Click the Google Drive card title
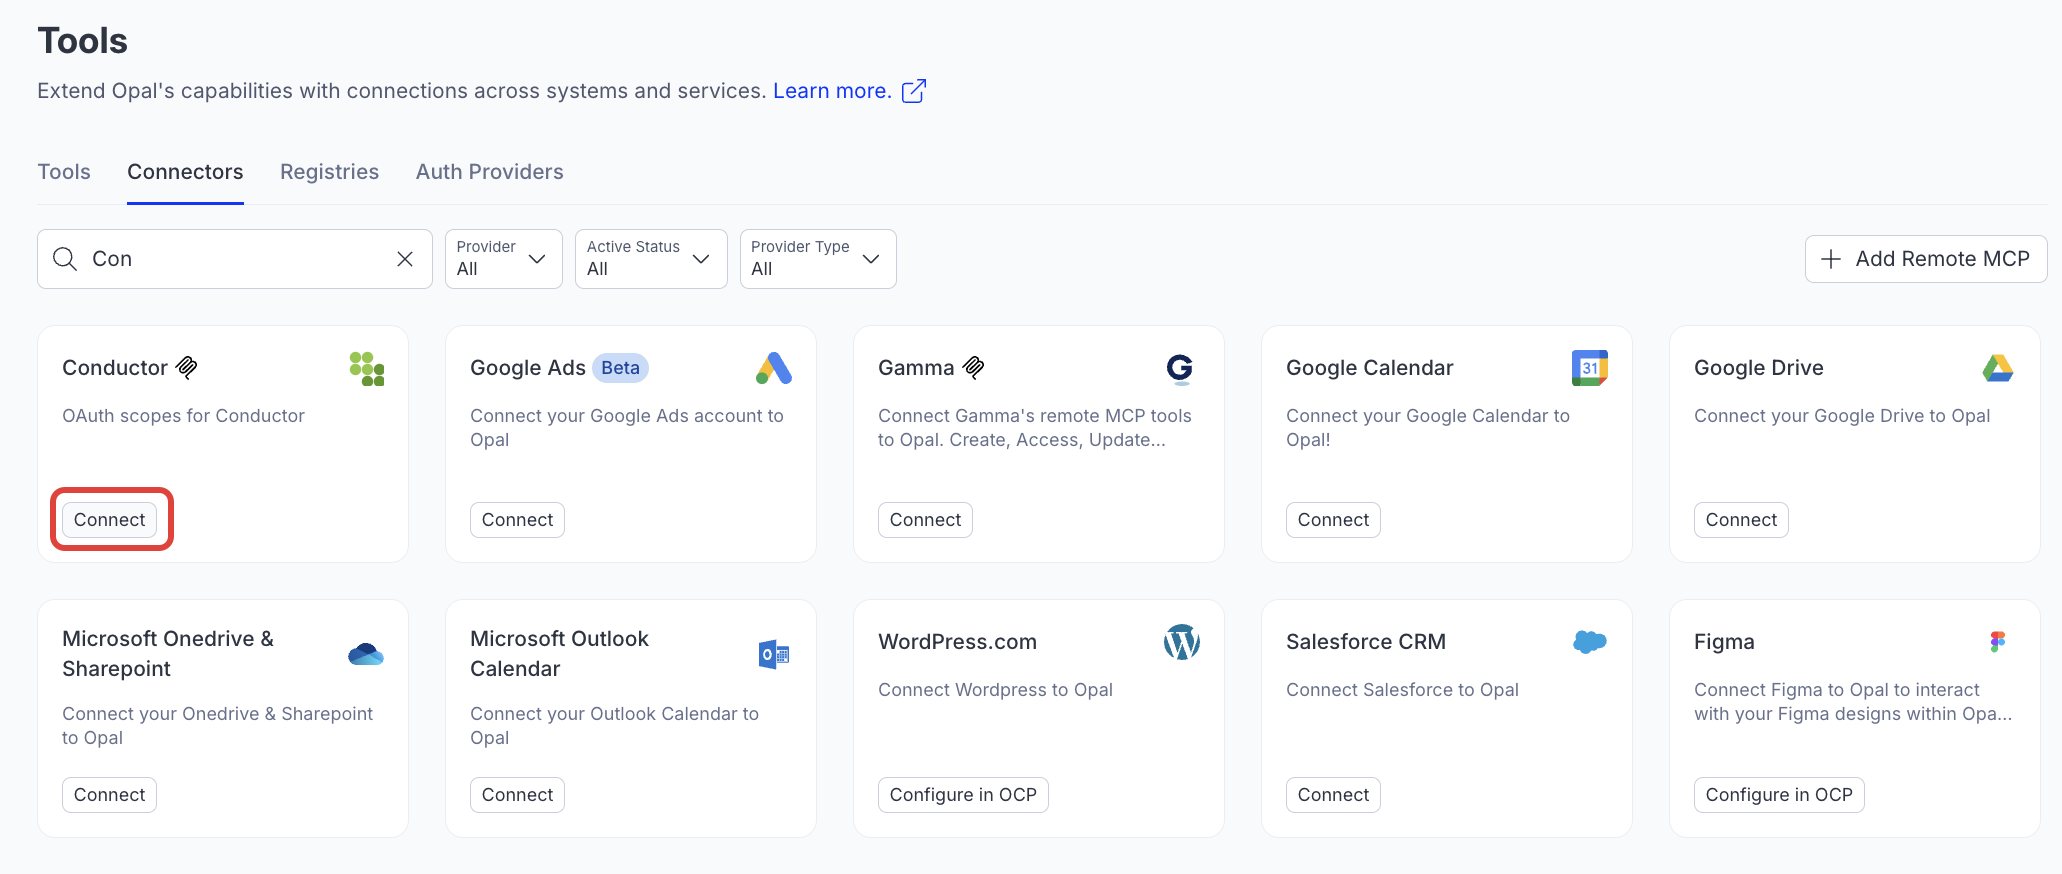The image size is (2062, 874). point(1759,368)
